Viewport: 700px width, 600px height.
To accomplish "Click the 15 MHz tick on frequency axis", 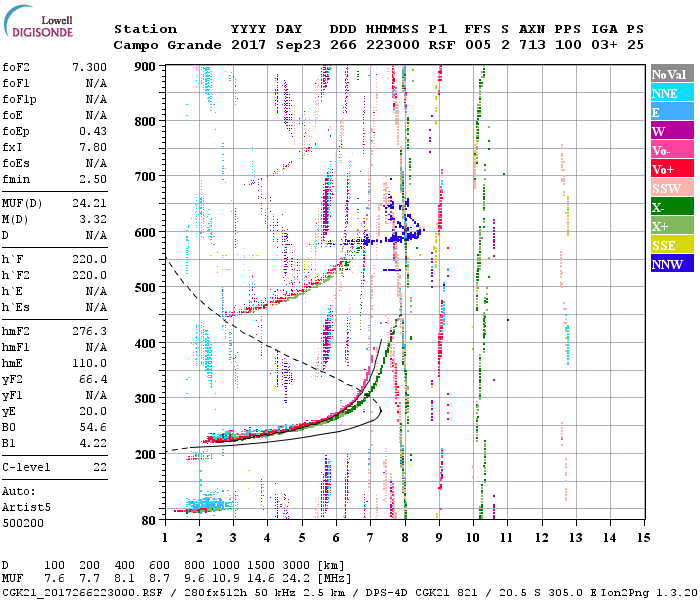I will coord(643,537).
